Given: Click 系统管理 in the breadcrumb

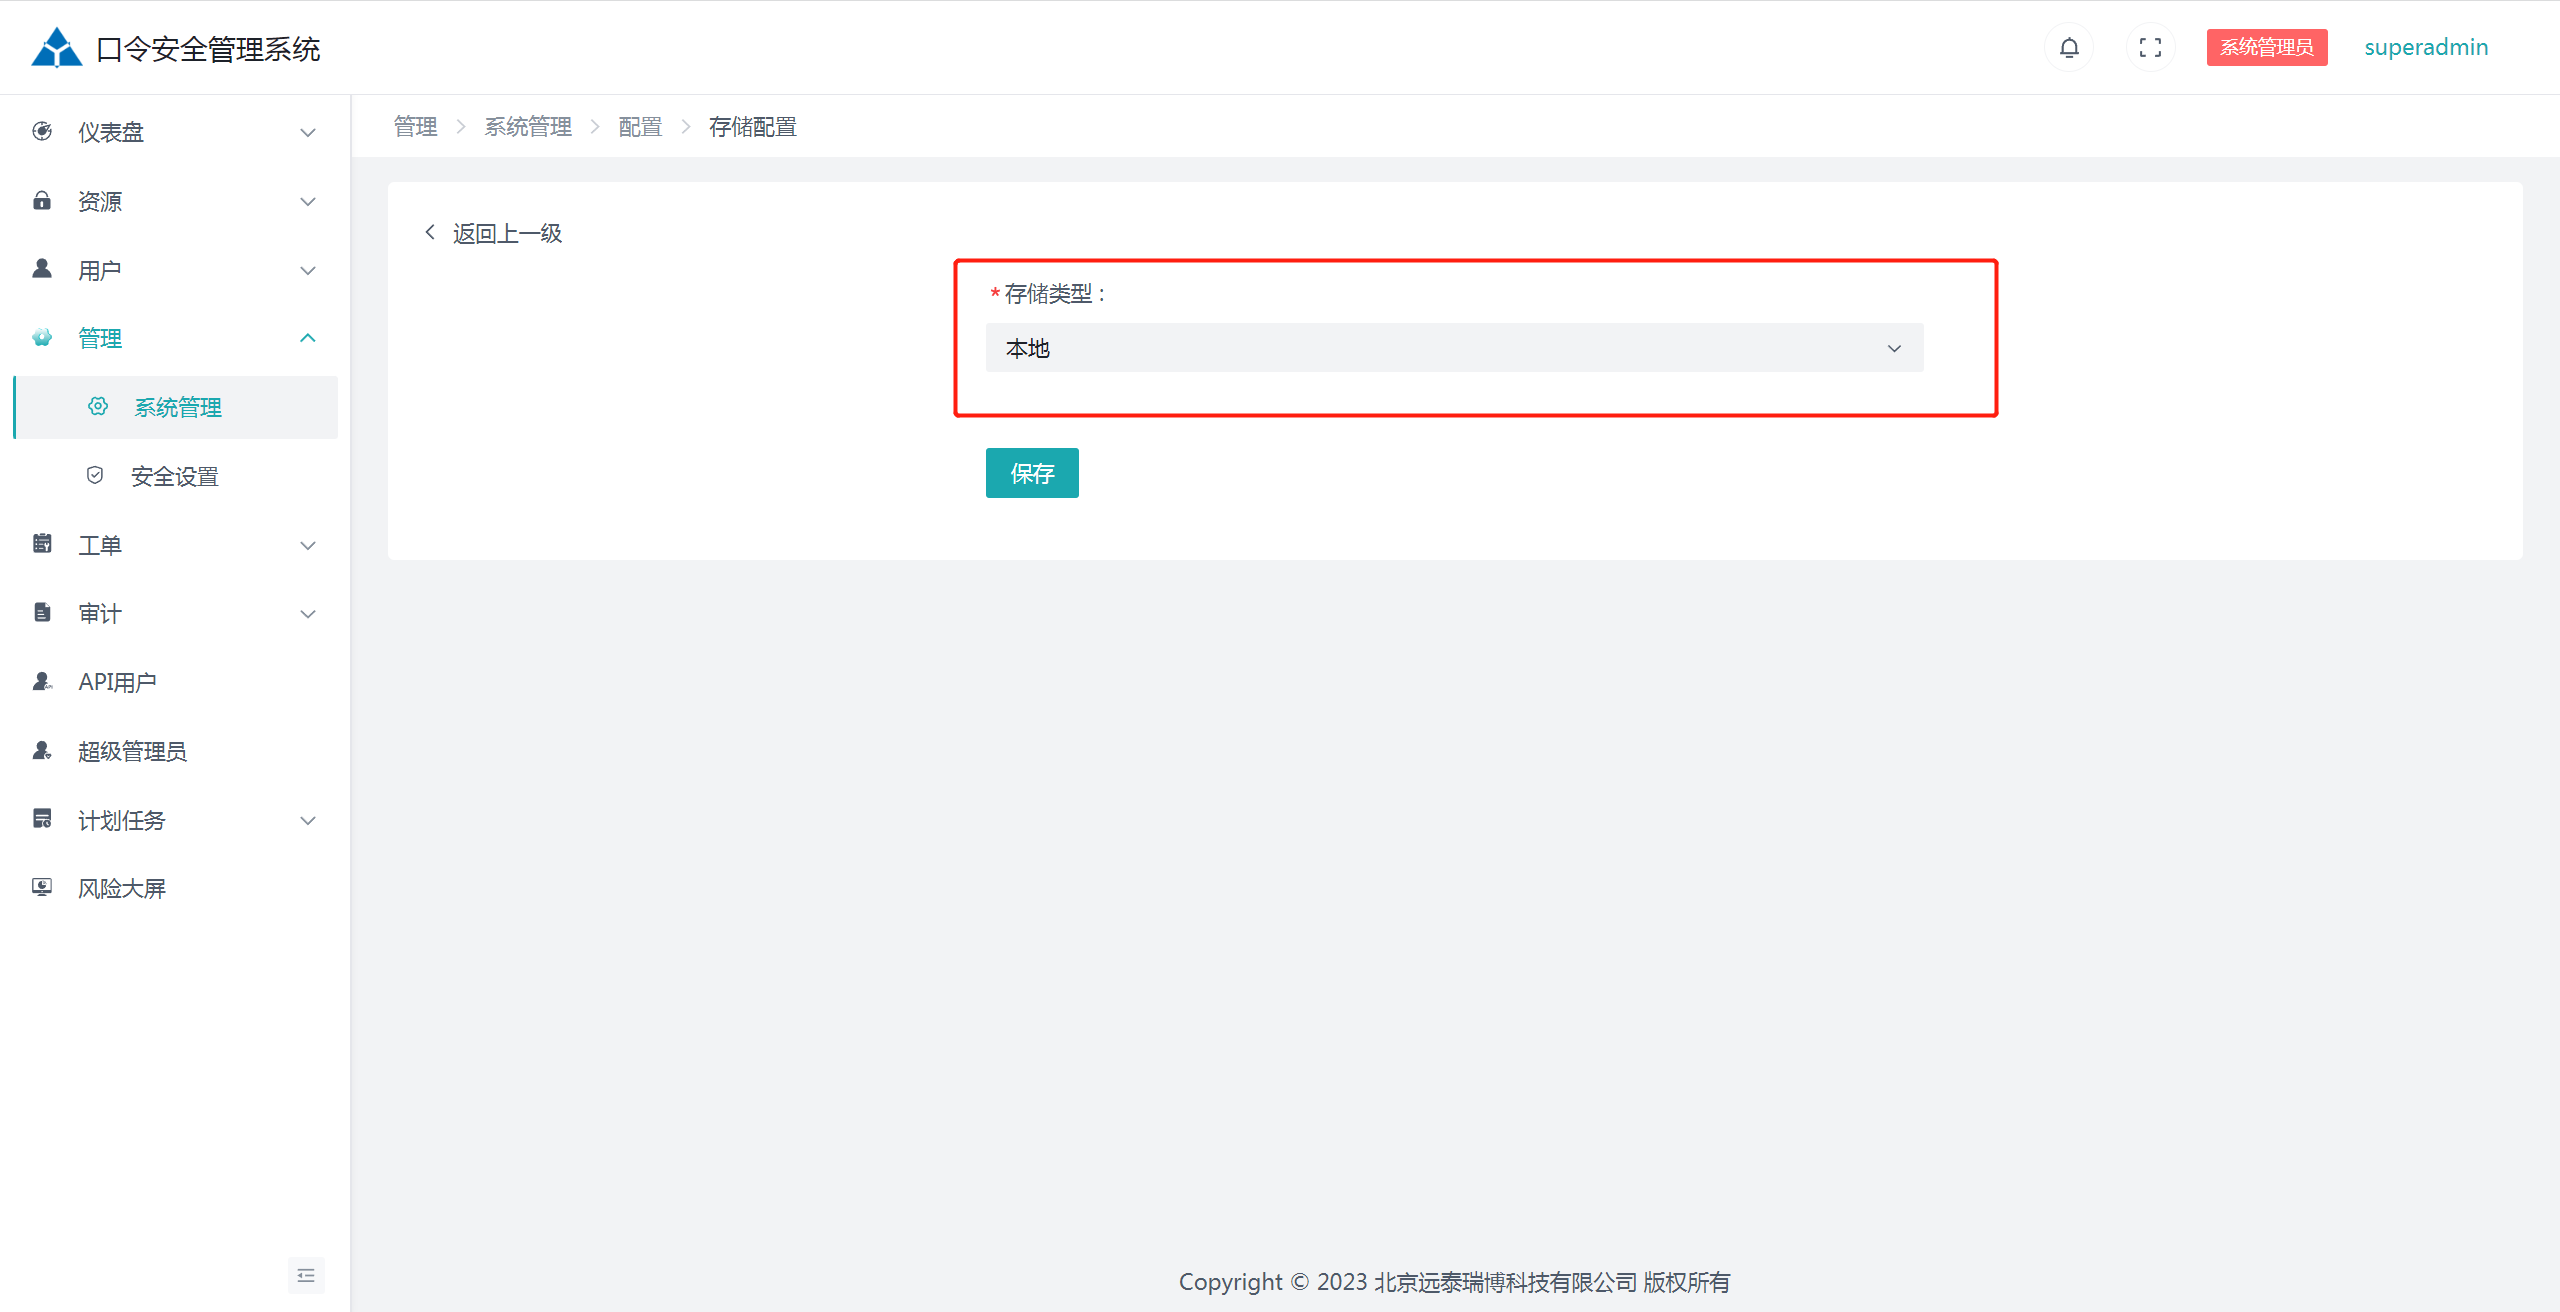Looking at the screenshot, I should coord(528,127).
